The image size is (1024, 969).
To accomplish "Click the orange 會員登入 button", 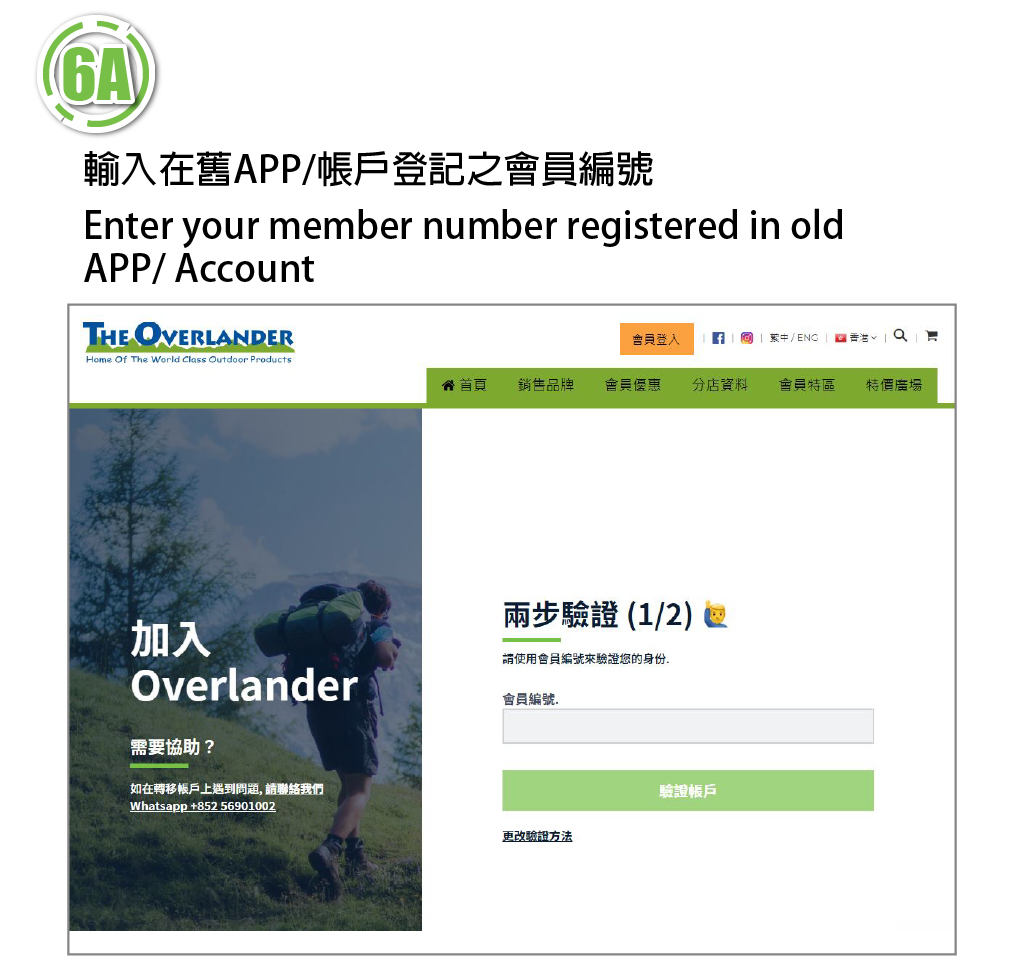I will [x=657, y=340].
